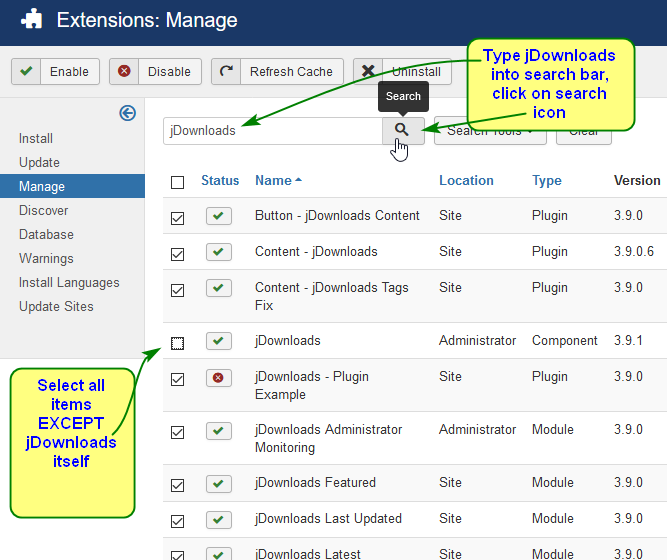Toggle status icon of jDownloads Last Updated

tap(219, 520)
